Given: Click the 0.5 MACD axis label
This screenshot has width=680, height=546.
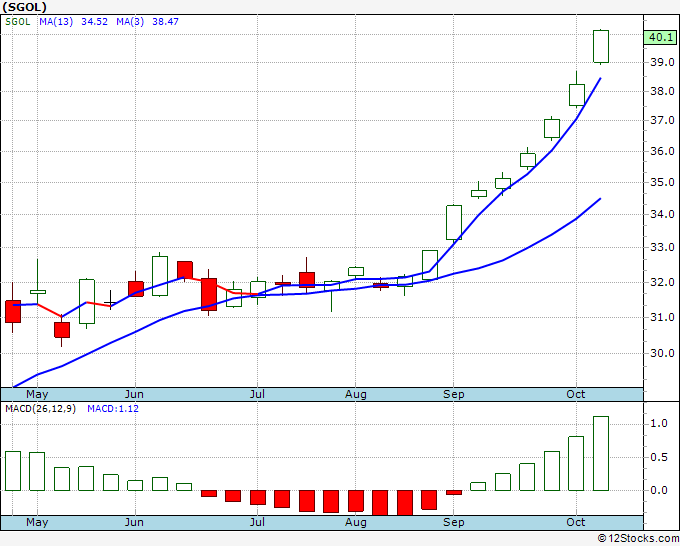Looking at the screenshot, I should [659, 457].
